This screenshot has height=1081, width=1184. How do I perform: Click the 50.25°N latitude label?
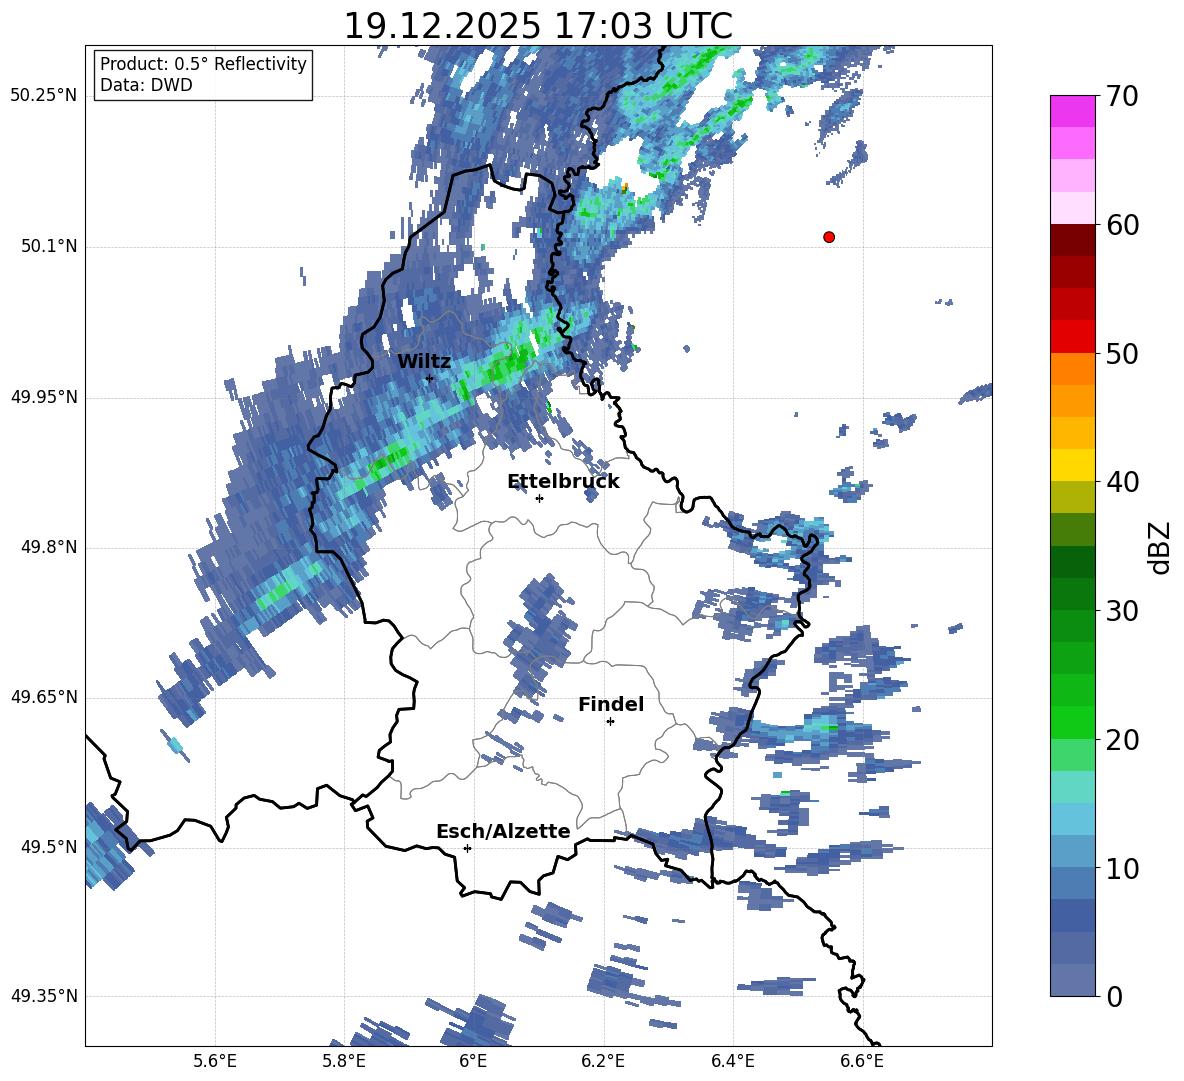pyautogui.click(x=44, y=96)
